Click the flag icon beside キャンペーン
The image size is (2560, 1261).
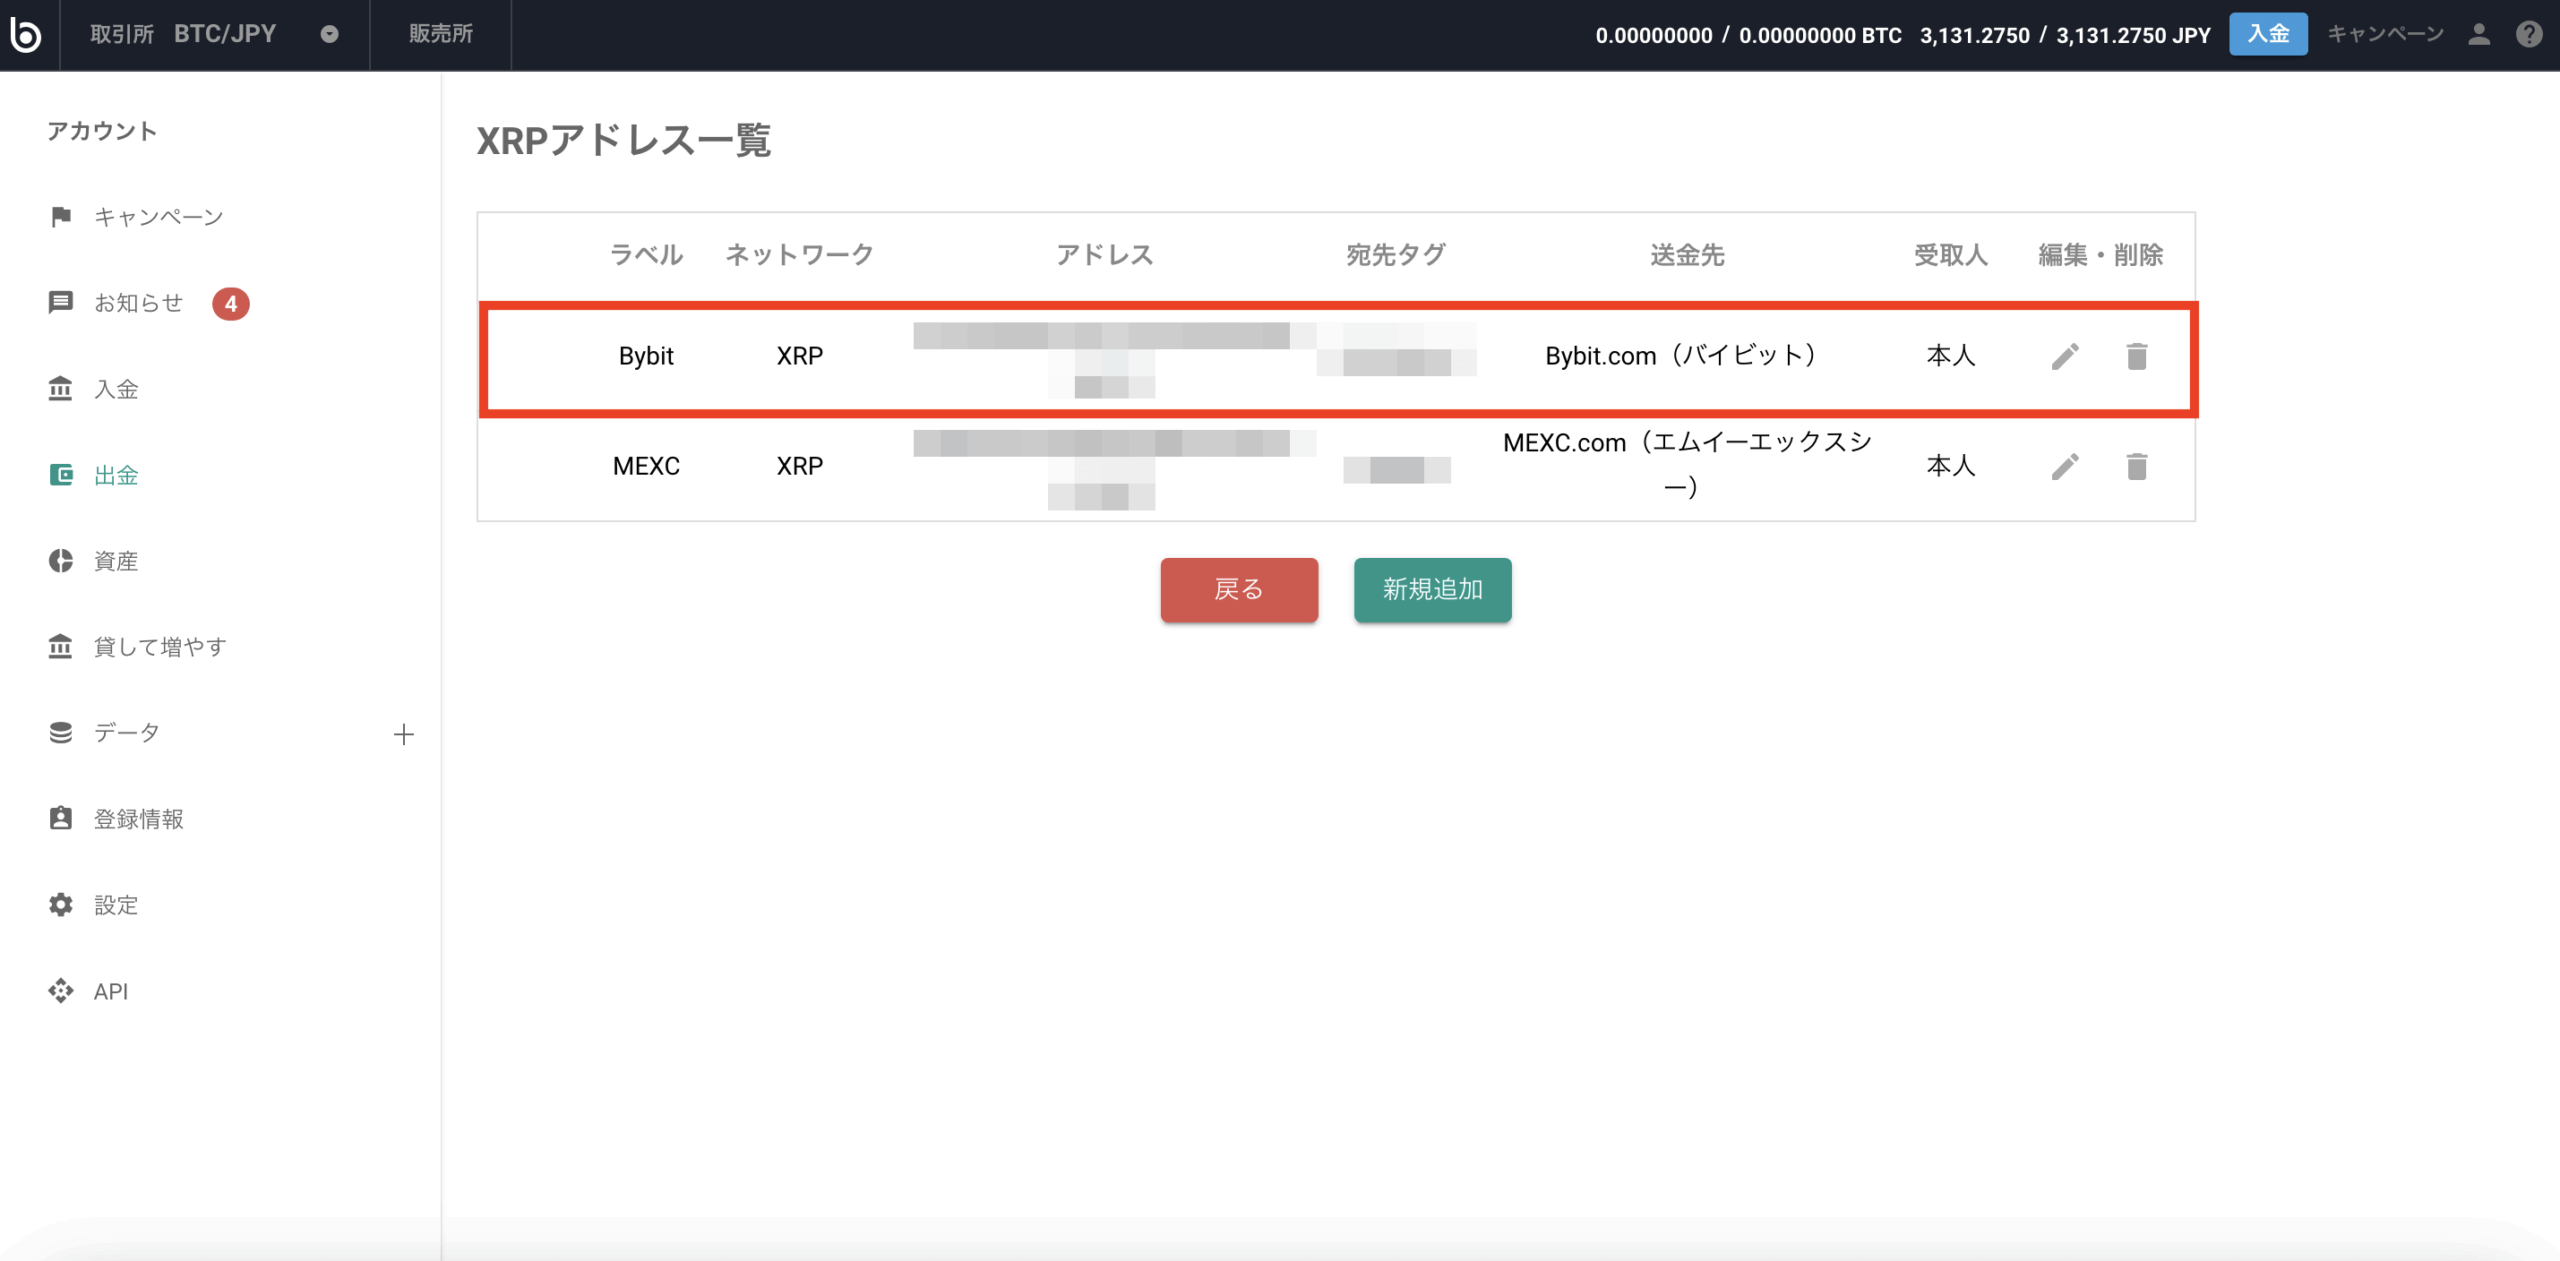click(61, 216)
